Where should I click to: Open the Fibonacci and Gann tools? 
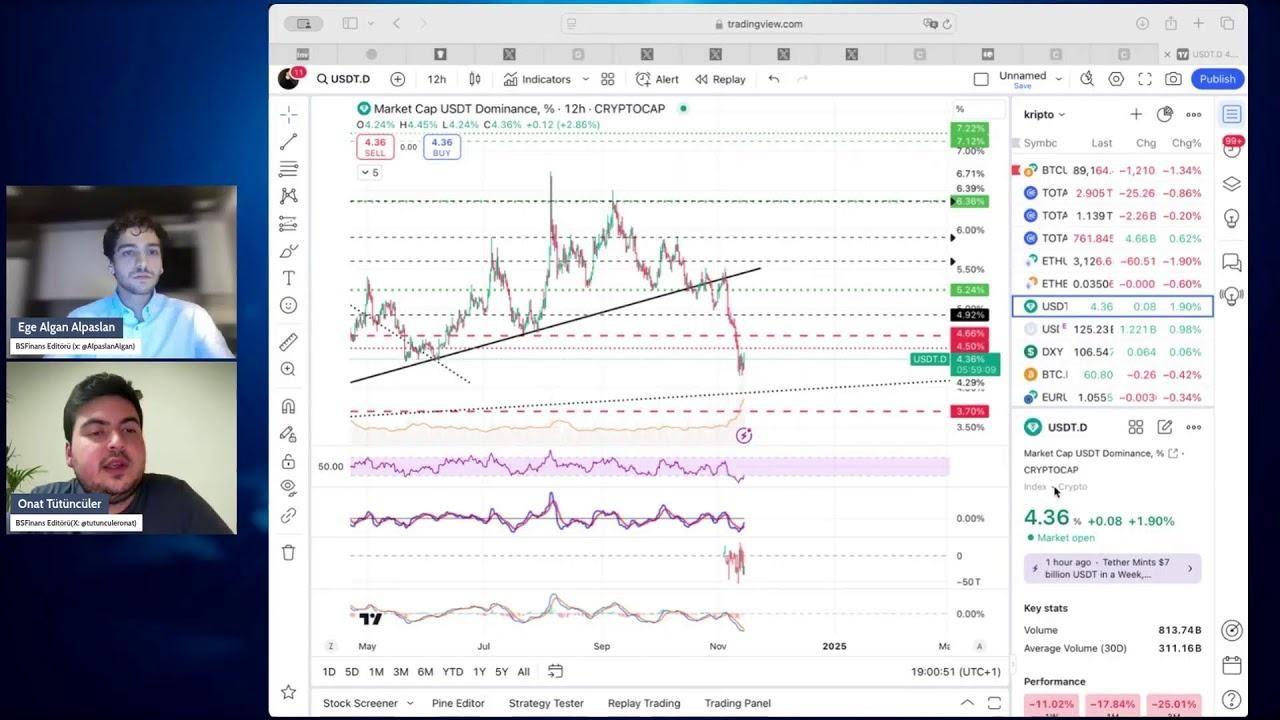(x=288, y=169)
